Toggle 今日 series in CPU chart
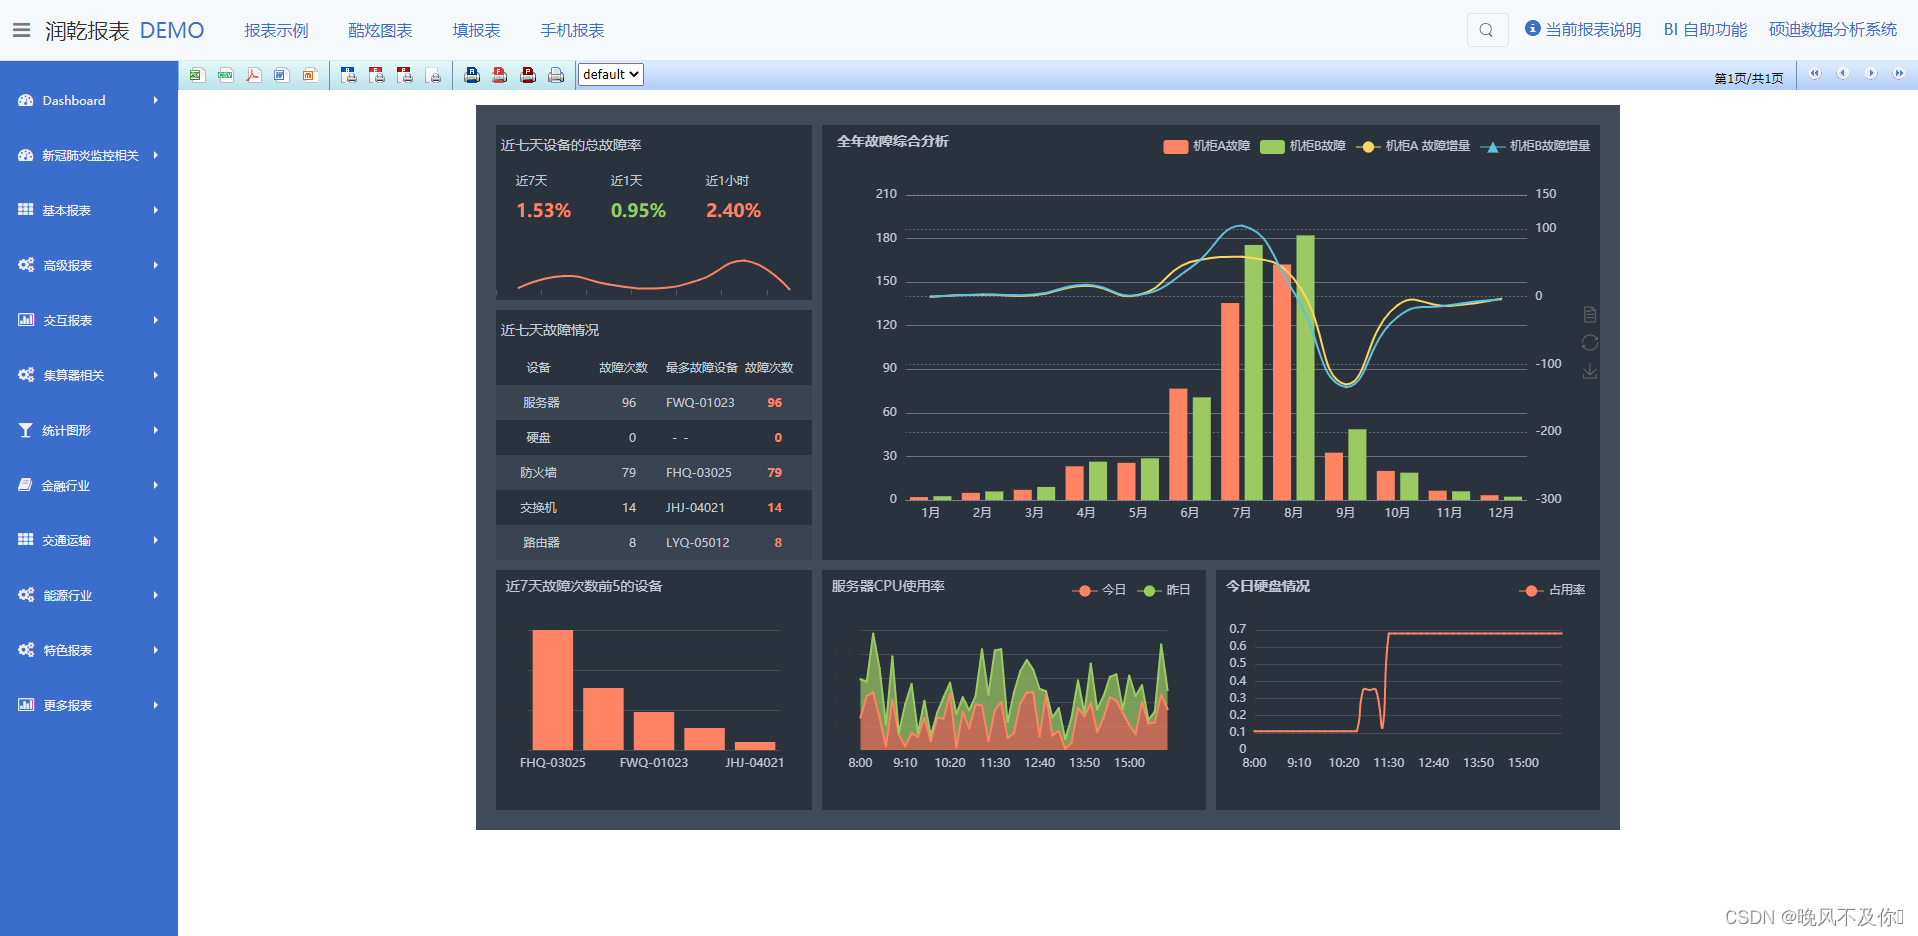The width and height of the screenshot is (1918, 936). click(x=1099, y=590)
